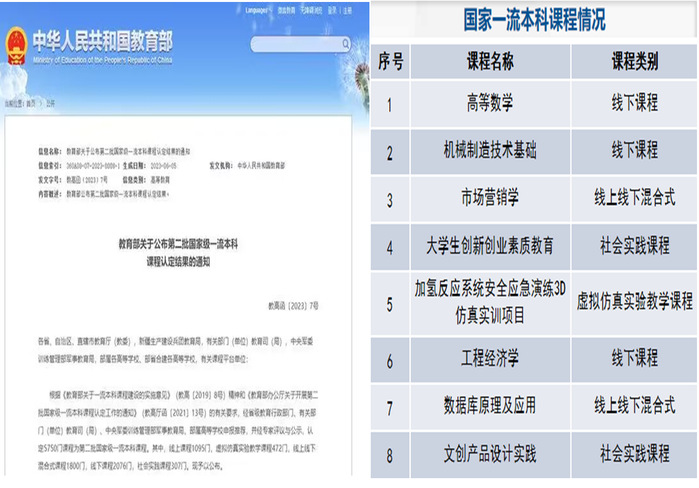
Task: Click the 高等数学 course cell
Action: click(x=490, y=104)
